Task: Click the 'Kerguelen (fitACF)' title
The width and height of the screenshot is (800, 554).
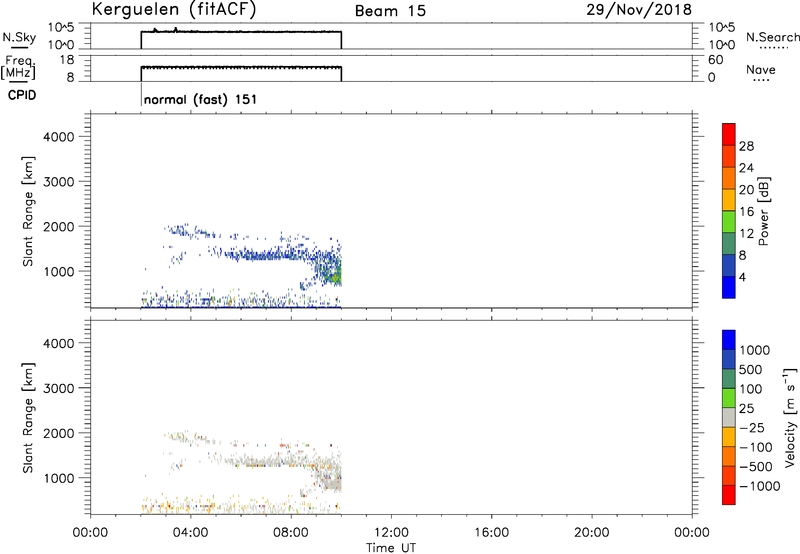Action: [173, 9]
